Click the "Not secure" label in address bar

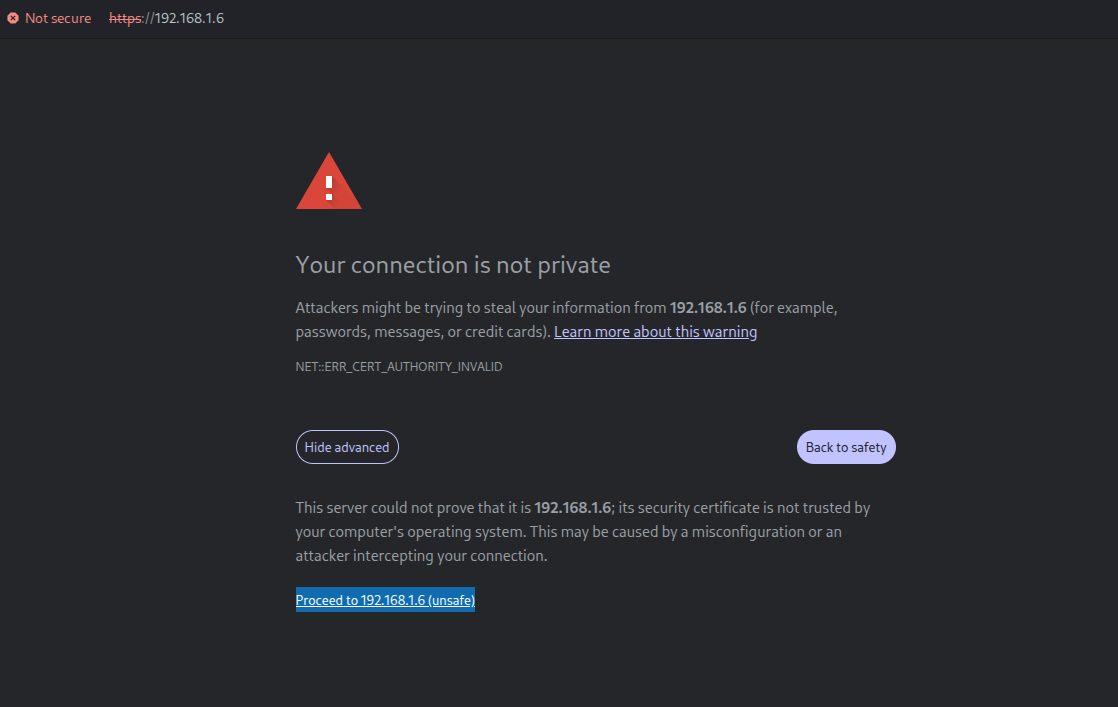pos(58,18)
